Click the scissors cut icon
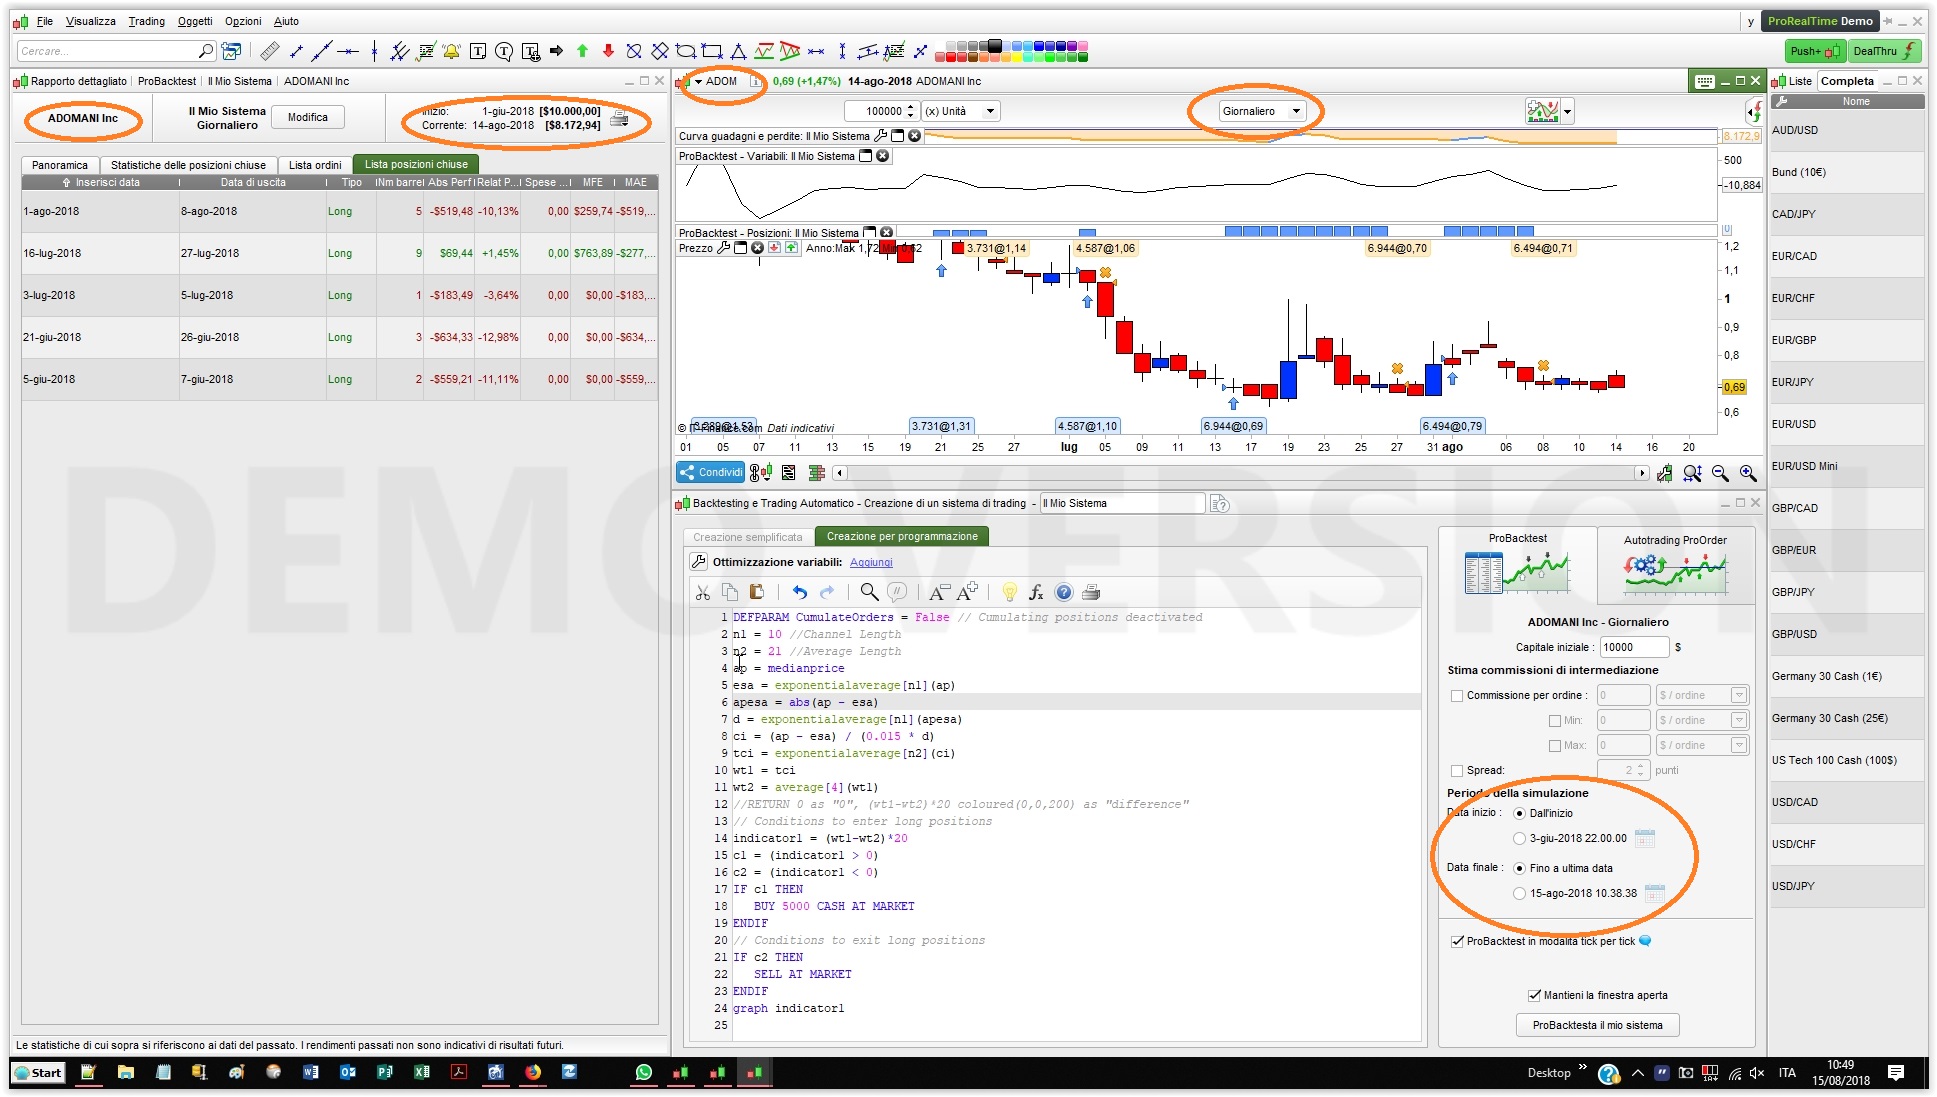Viewport: 1937px width, 1097px height. tap(702, 592)
